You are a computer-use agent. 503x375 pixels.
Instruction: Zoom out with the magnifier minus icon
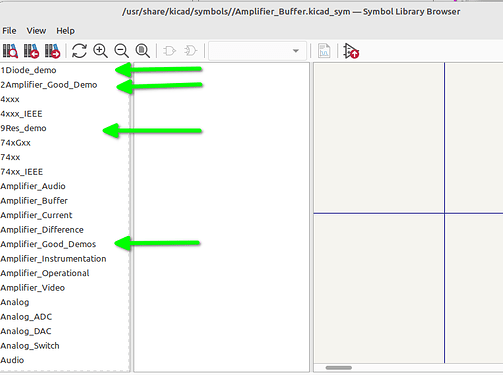click(x=121, y=51)
